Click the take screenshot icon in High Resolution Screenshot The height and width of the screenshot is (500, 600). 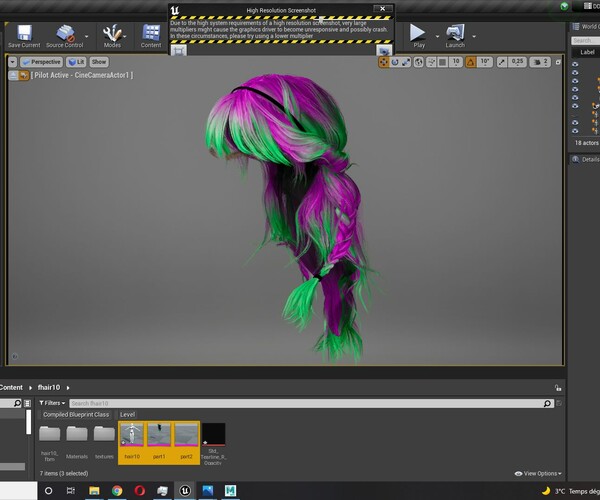[x=384, y=50]
